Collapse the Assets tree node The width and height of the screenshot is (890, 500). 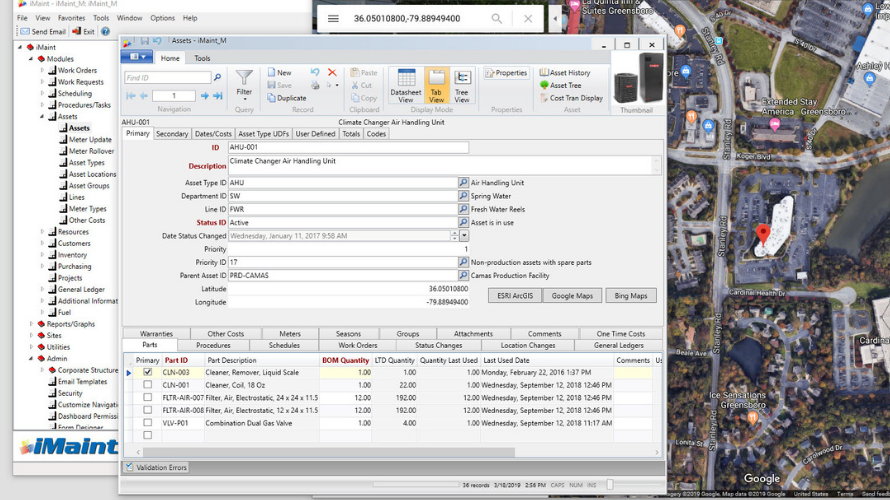point(42,116)
